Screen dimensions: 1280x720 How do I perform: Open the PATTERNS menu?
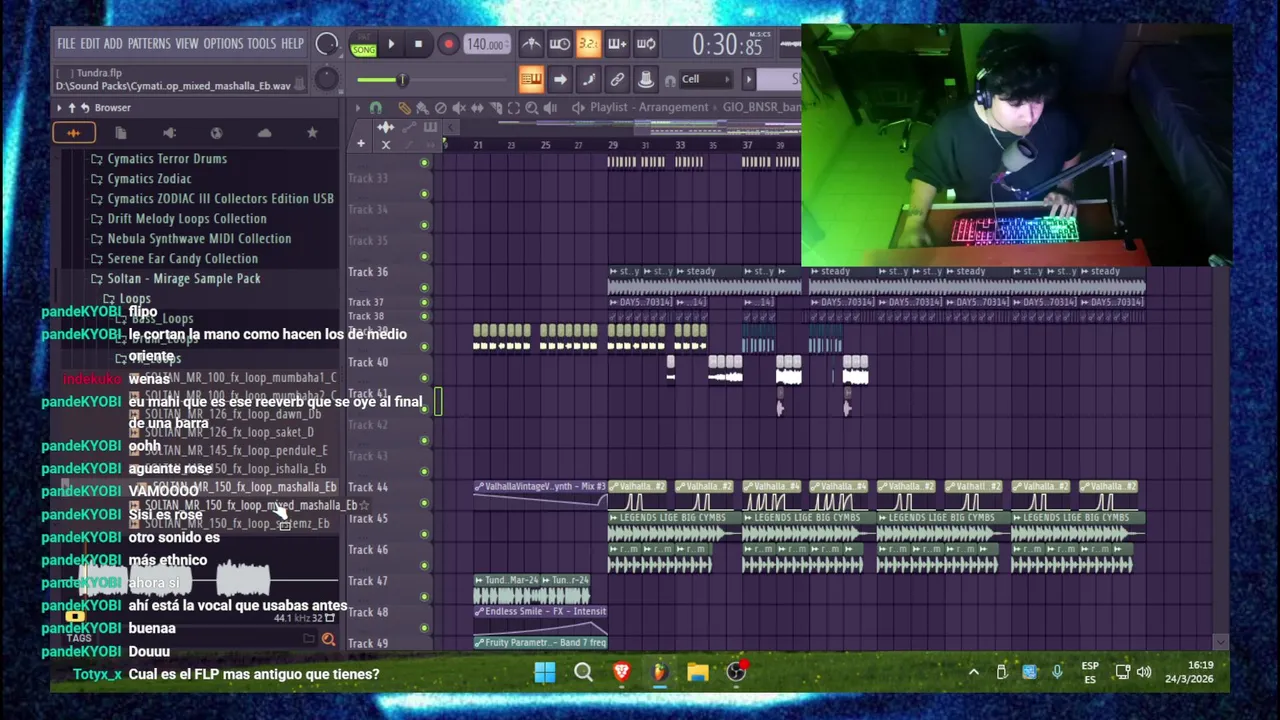tap(149, 44)
